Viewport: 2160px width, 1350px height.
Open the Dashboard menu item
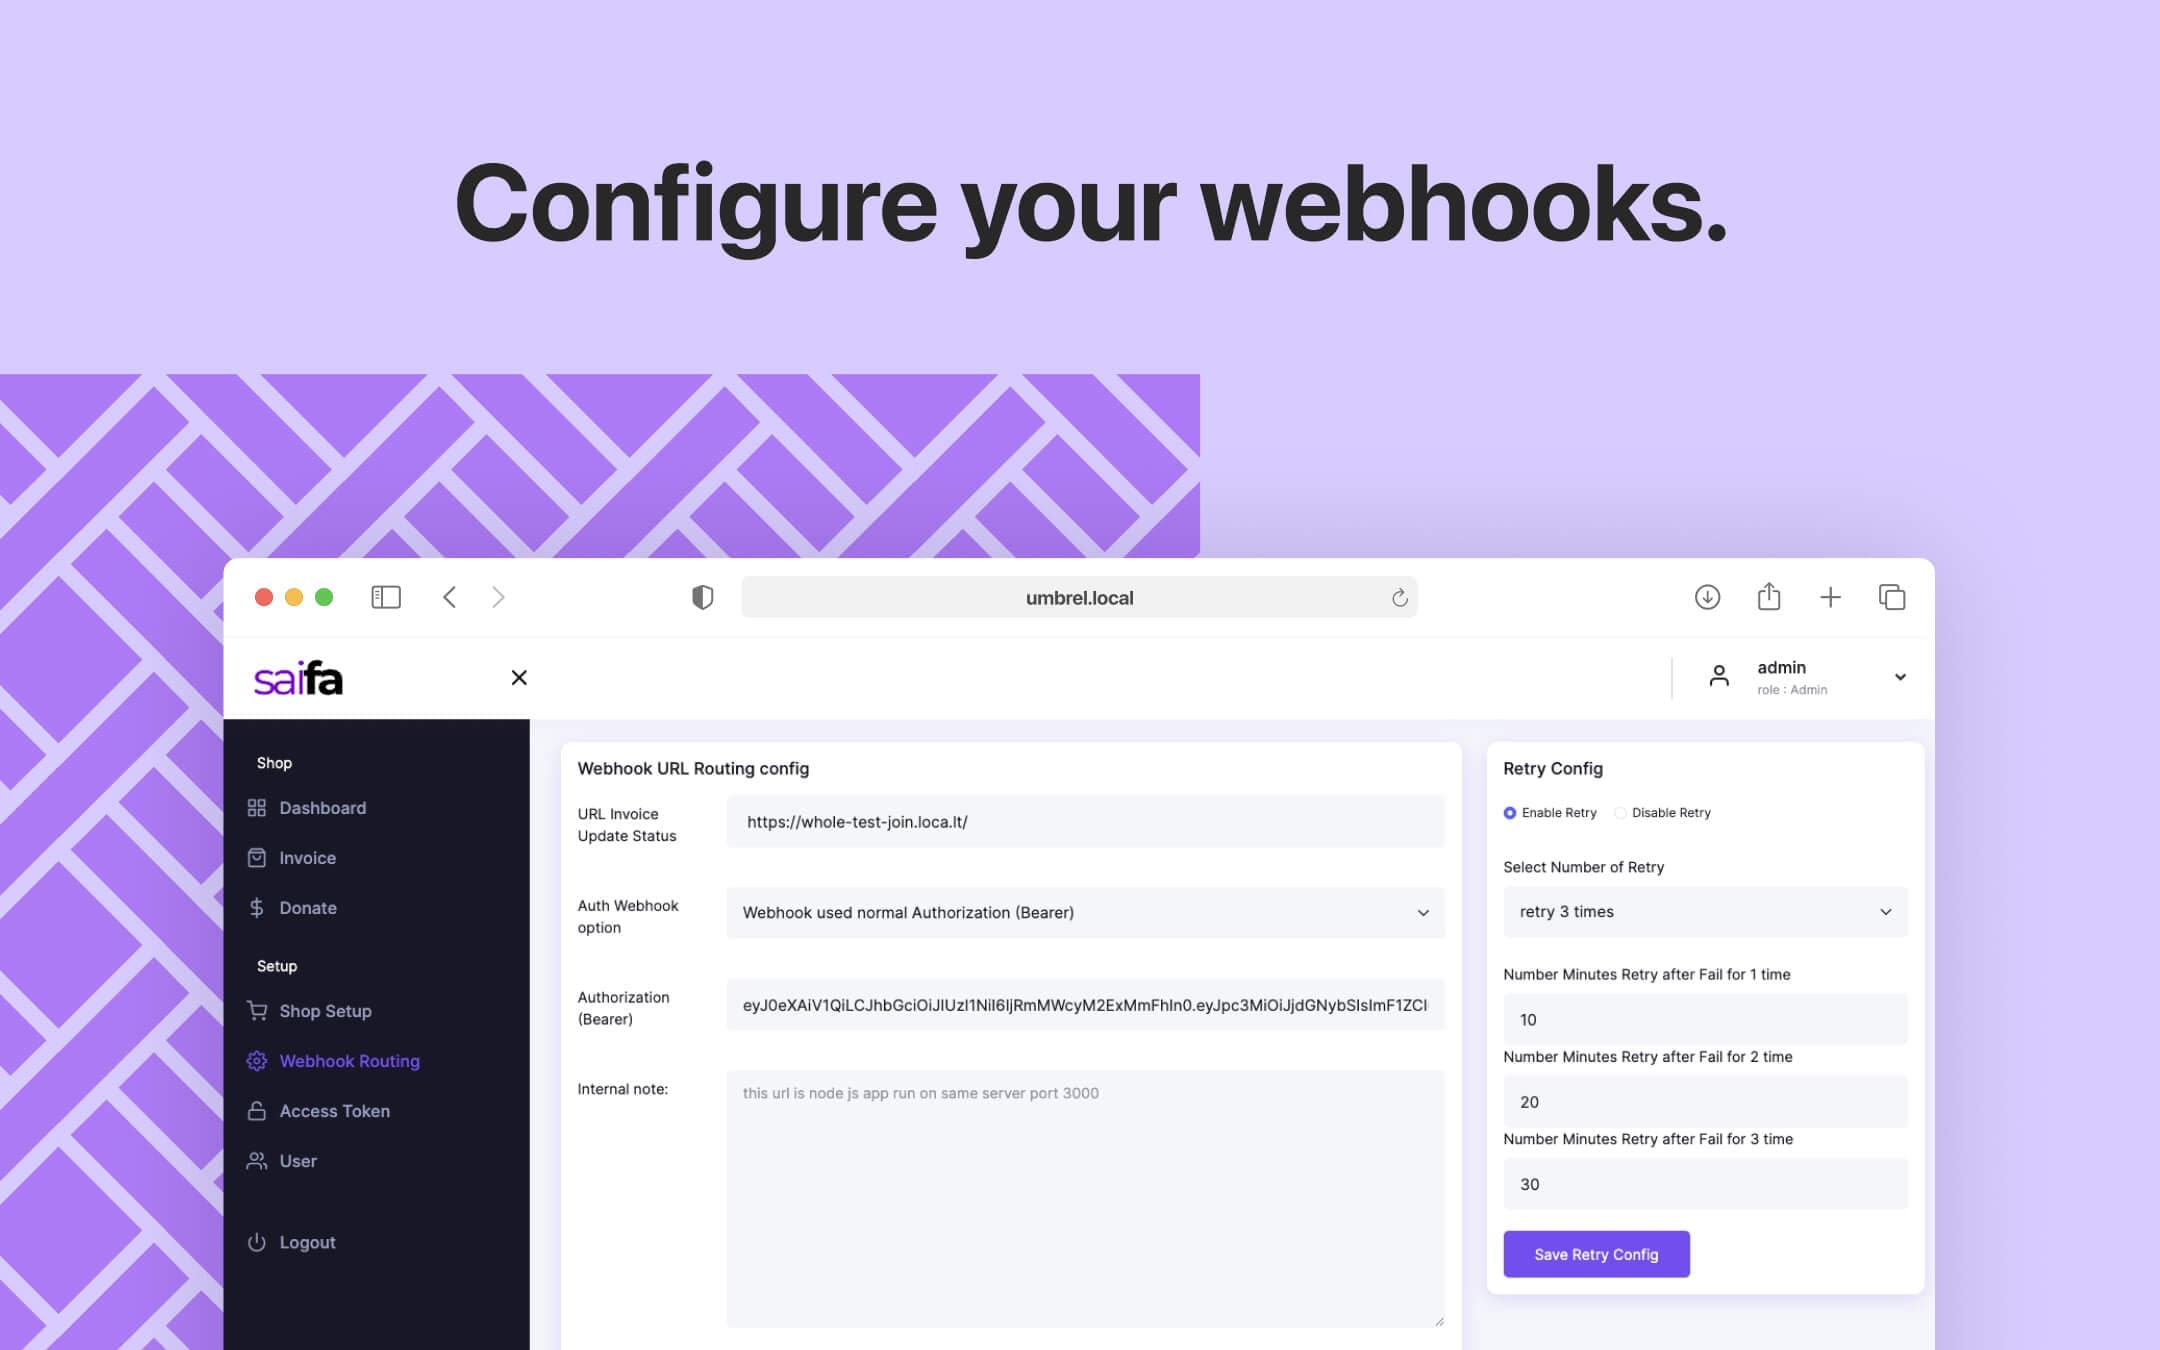(x=322, y=807)
